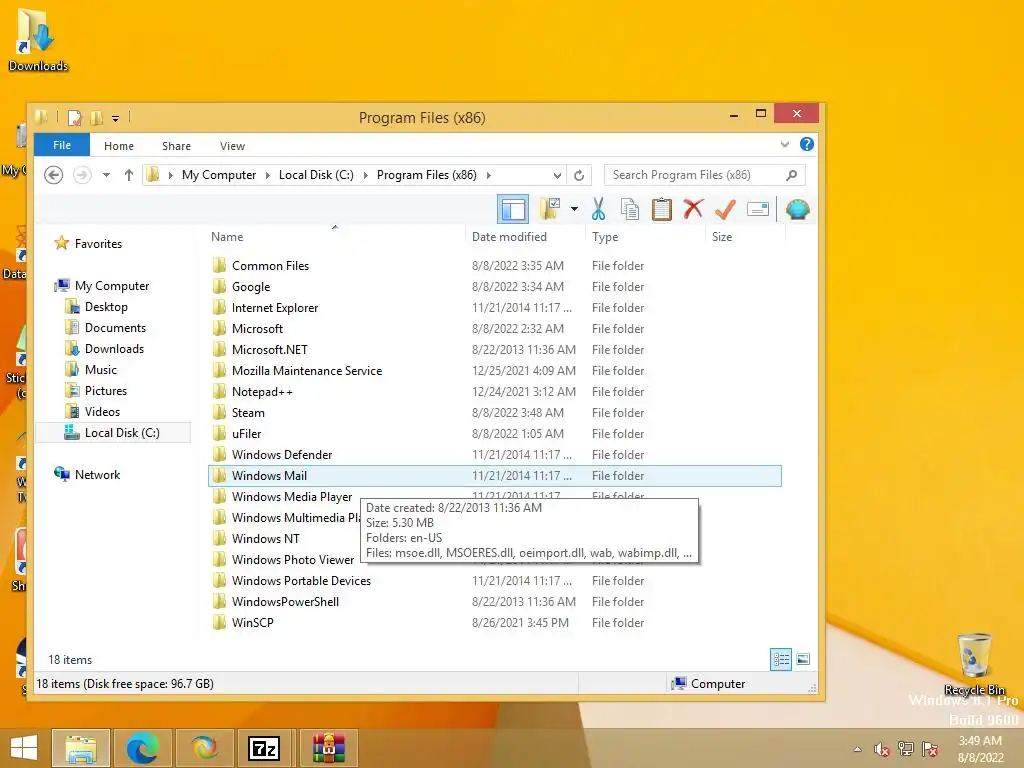Select Pictures in the navigation pane
The image size is (1024, 768).
[106, 390]
